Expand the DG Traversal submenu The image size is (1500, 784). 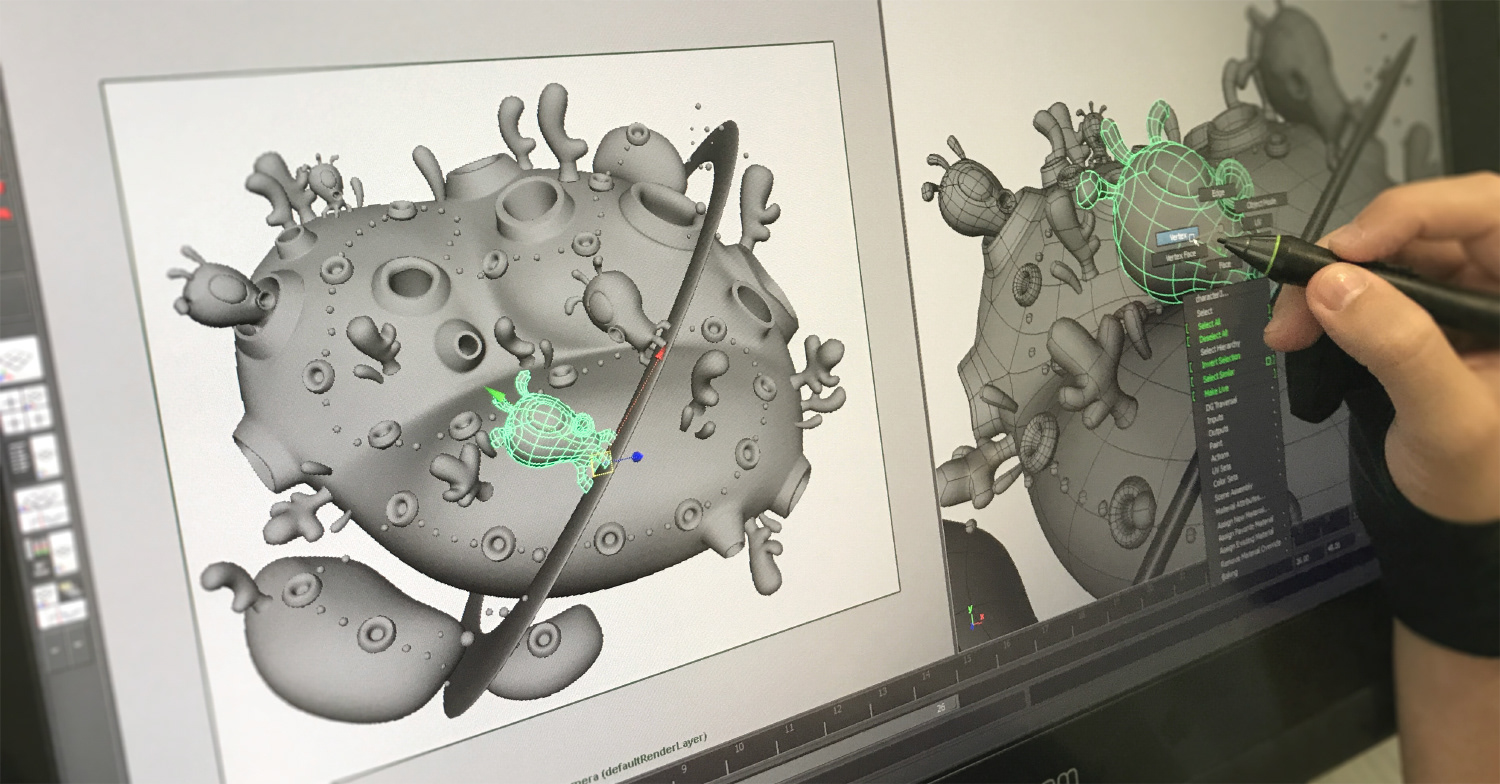point(1221,404)
